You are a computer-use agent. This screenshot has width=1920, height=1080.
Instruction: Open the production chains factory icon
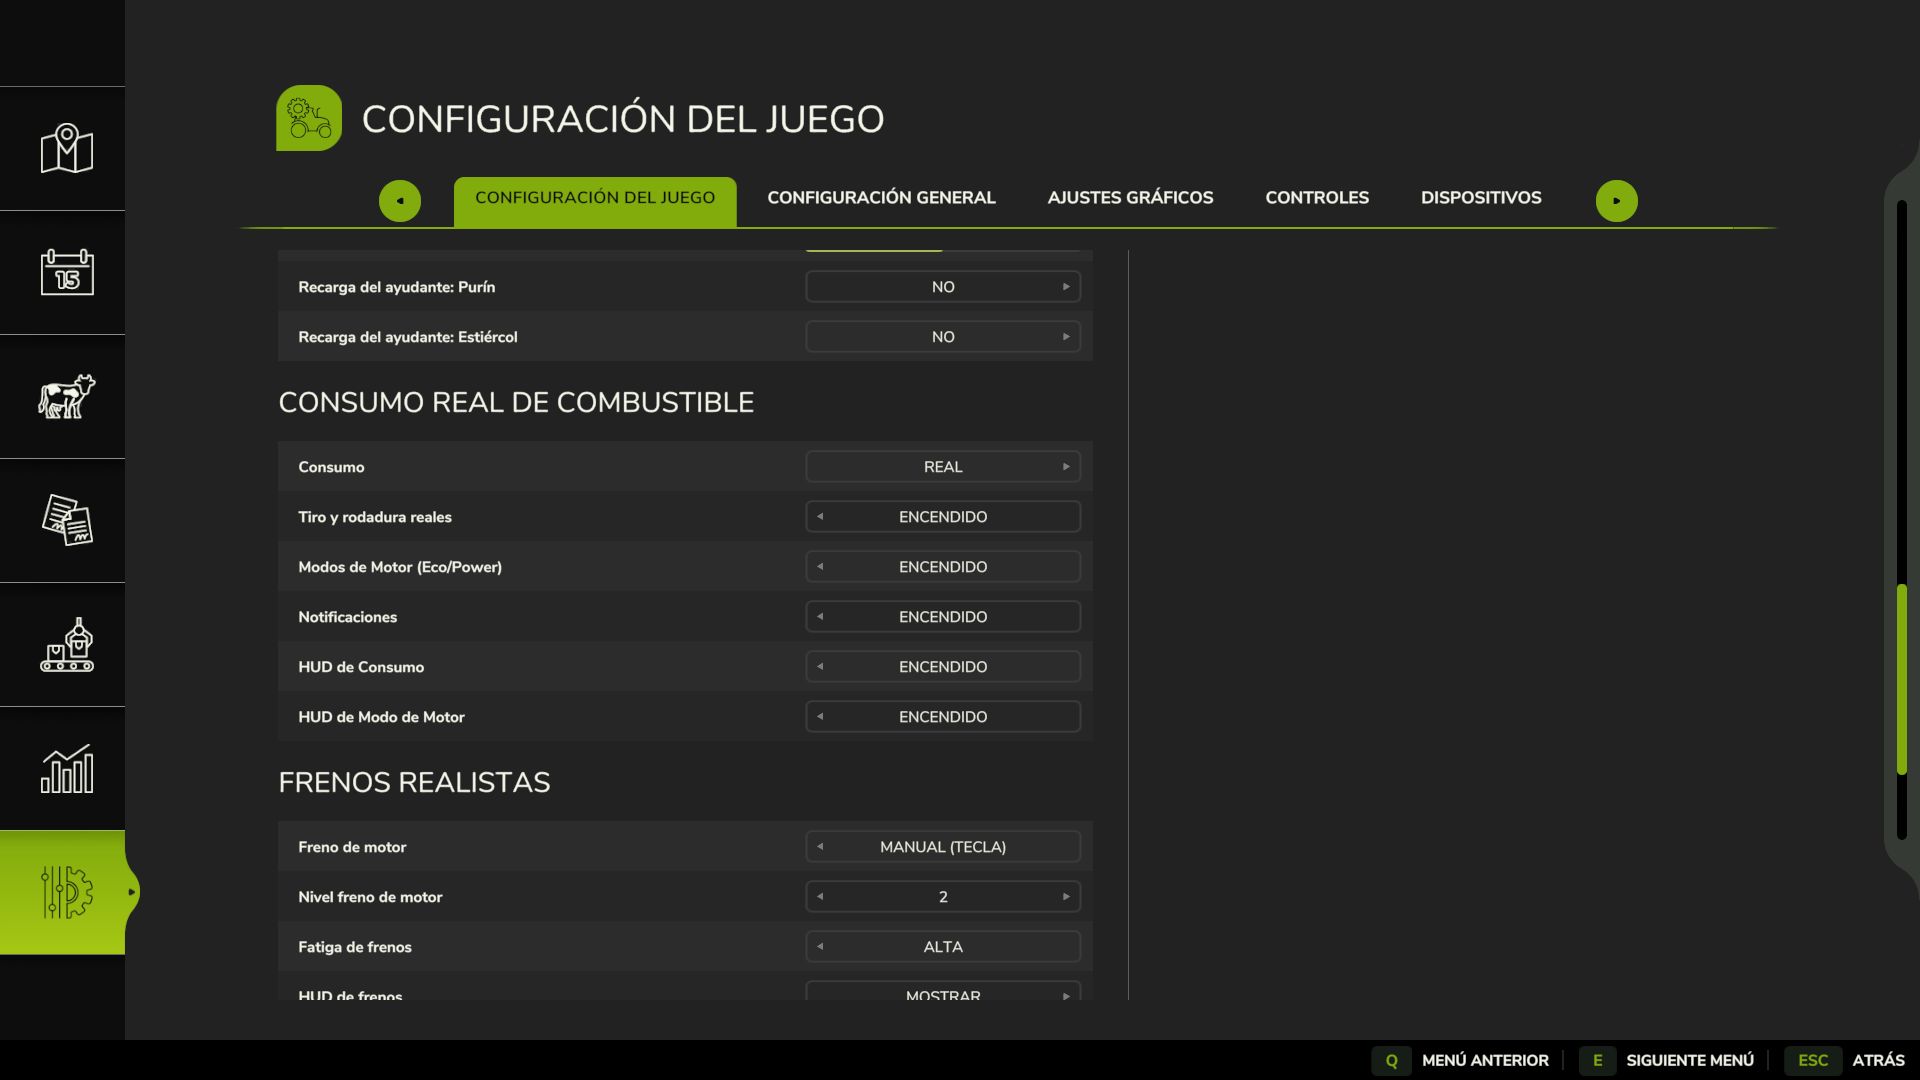pyautogui.click(x=66, y=644)
